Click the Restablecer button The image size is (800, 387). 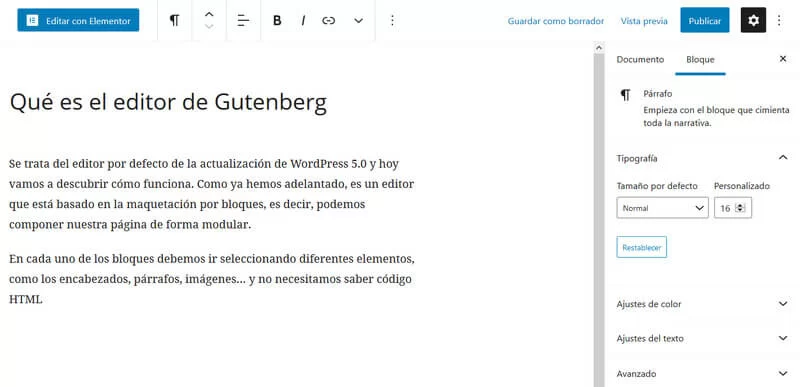(641, 247)
